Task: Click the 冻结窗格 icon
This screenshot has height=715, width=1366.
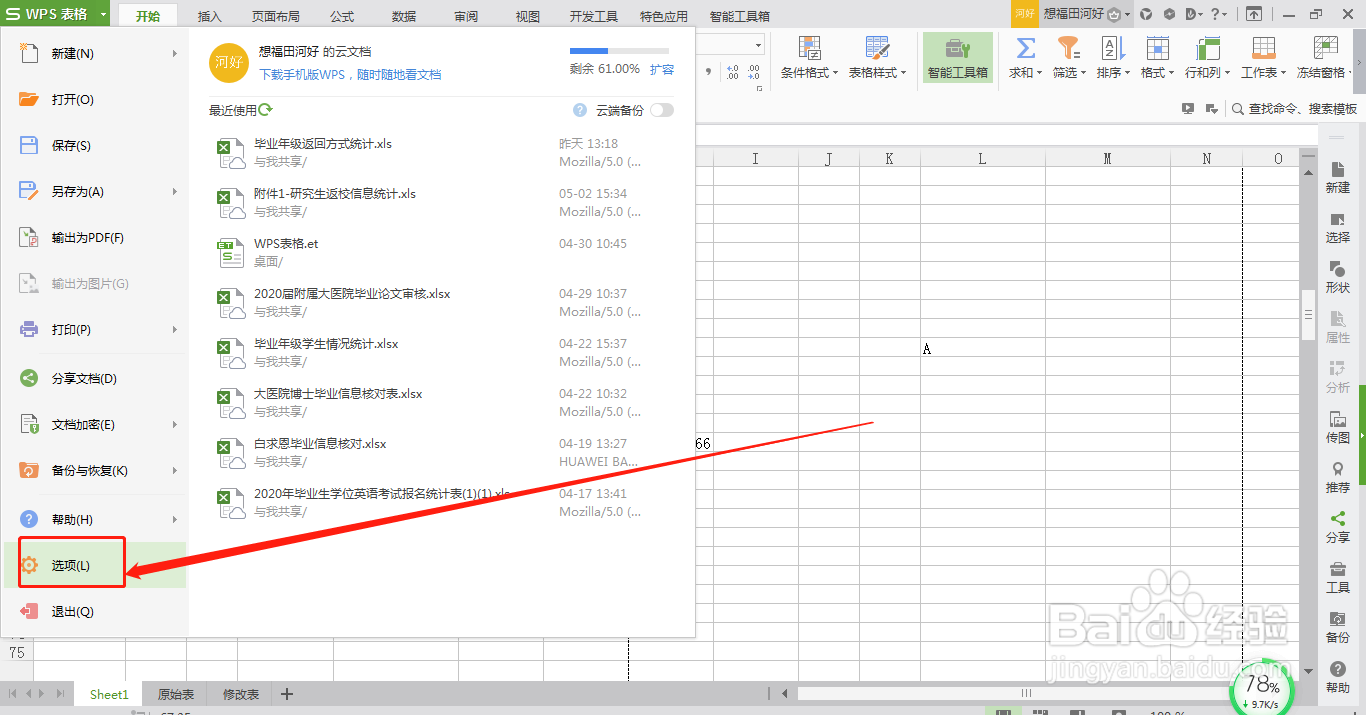Action: pos(1325,48)
